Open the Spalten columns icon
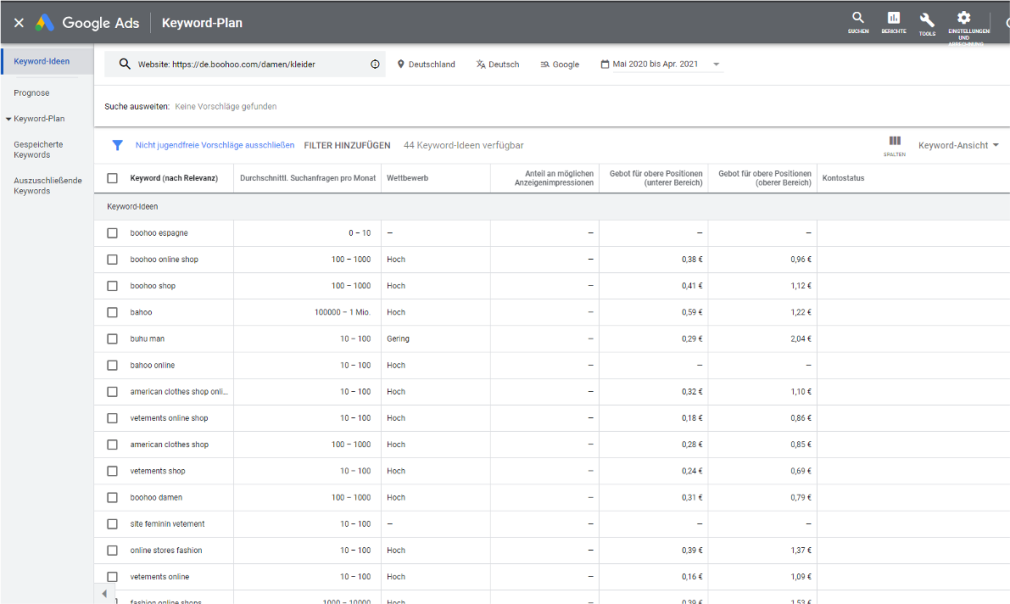 click(895, 141)
